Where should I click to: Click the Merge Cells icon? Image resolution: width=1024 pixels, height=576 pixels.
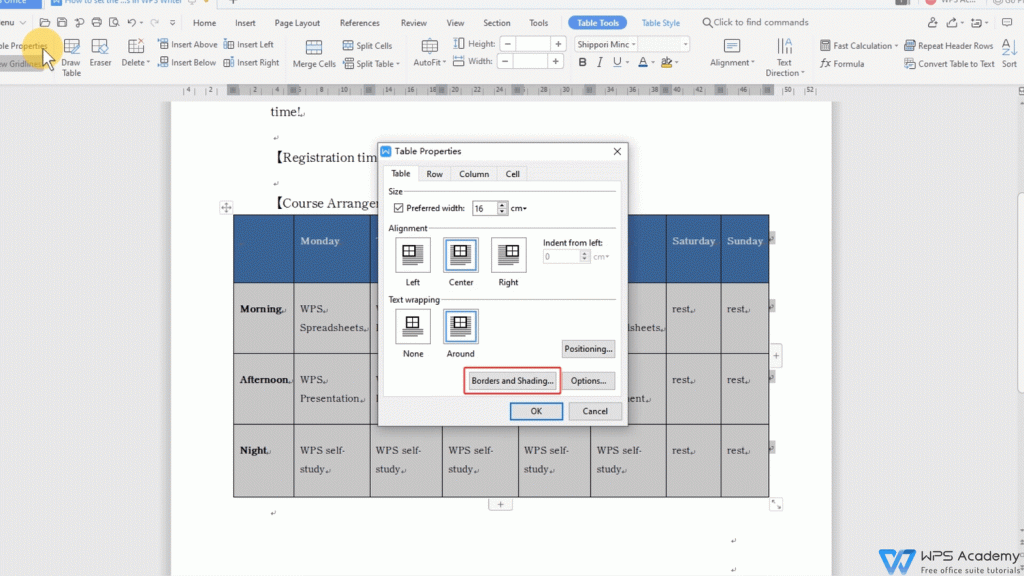314,47
